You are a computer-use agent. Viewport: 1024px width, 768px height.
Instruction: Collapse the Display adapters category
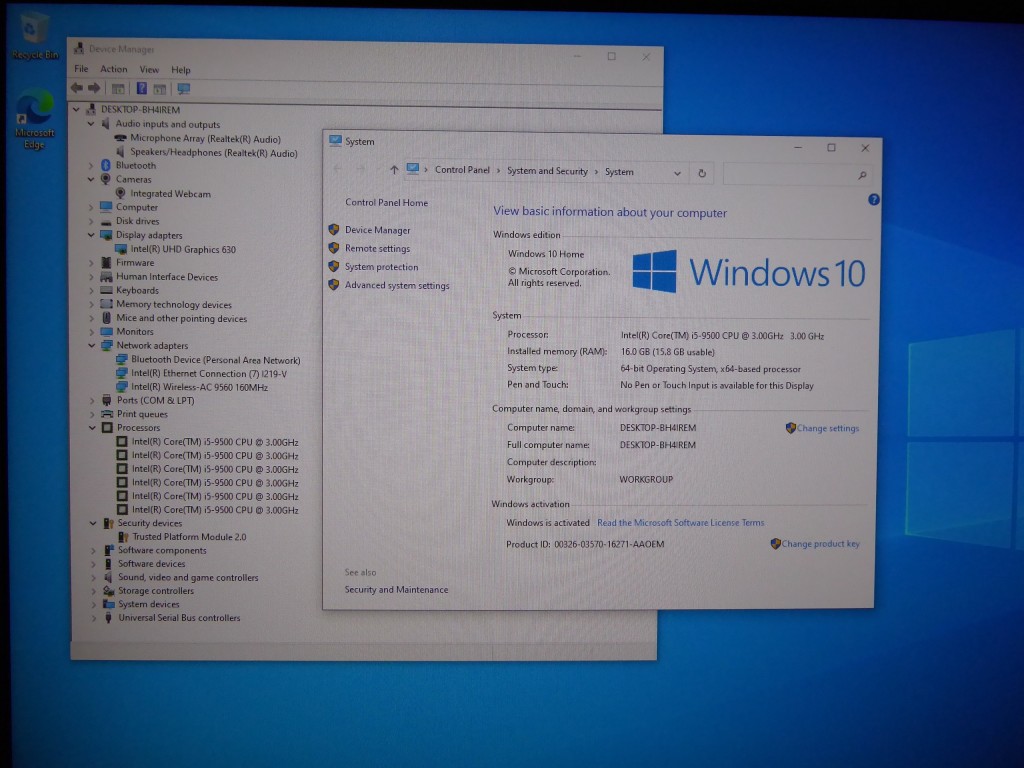coord(91,235)
